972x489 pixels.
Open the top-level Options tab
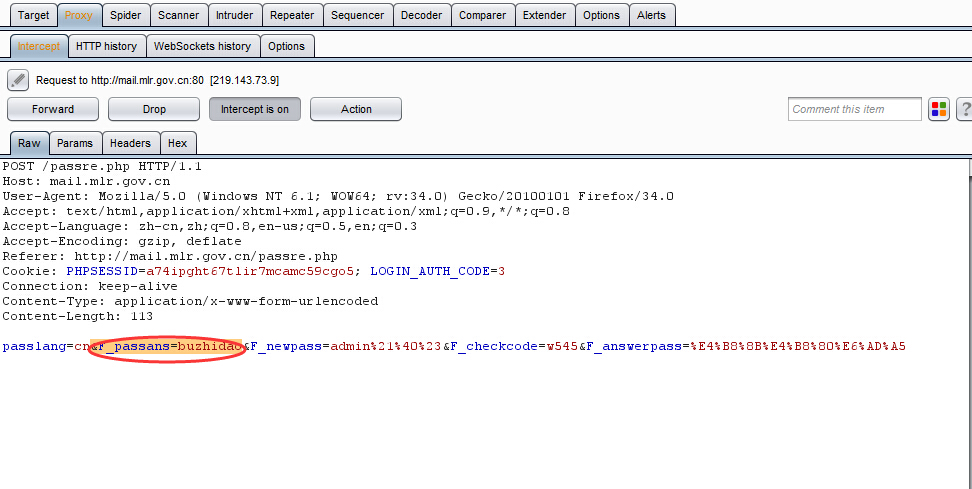601,15
